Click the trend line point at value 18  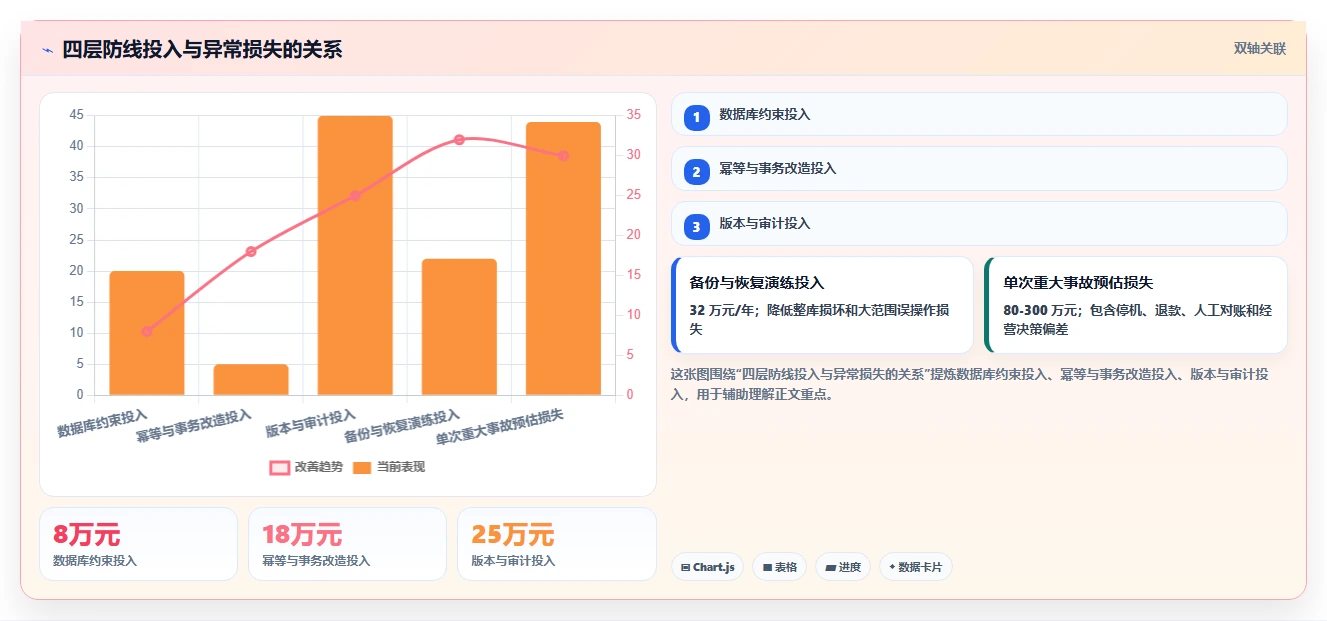251,251
